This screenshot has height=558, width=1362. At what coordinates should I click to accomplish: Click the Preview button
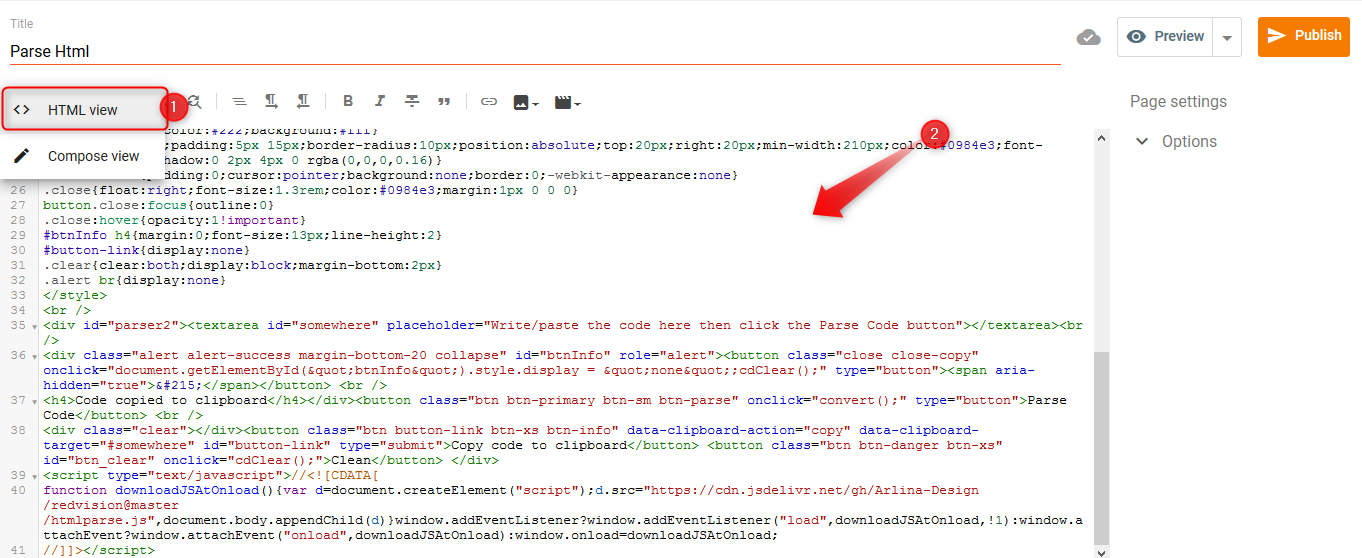[1165, 37]
